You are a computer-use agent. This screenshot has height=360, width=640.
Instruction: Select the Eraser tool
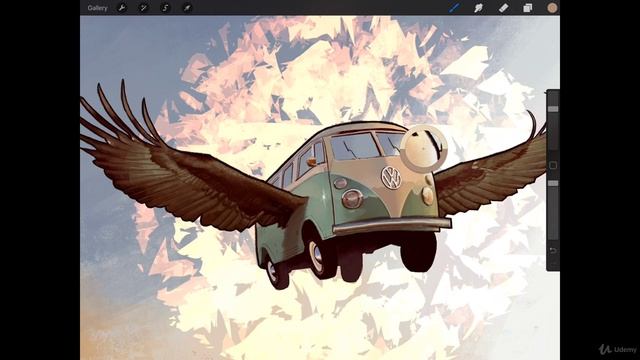tap(503, 8)
